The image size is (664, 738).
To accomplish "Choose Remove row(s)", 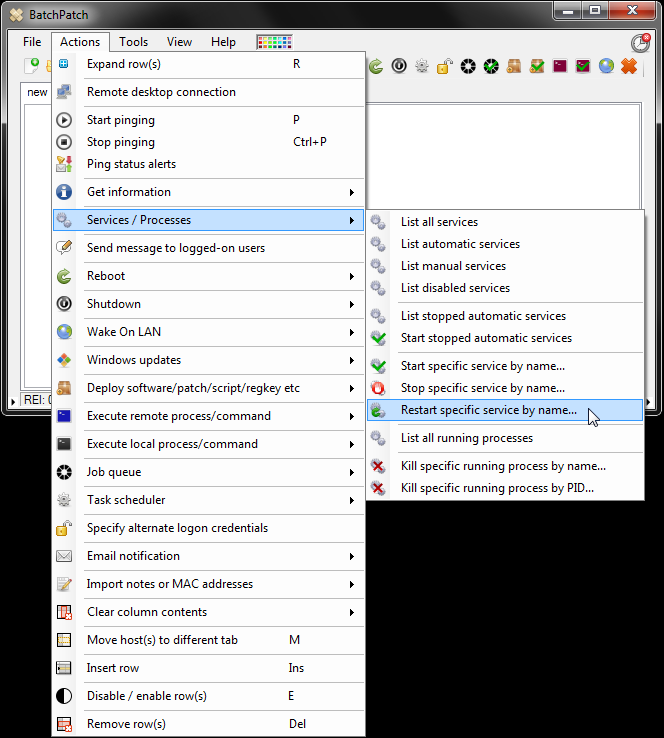I will click(x=209, y=724).
